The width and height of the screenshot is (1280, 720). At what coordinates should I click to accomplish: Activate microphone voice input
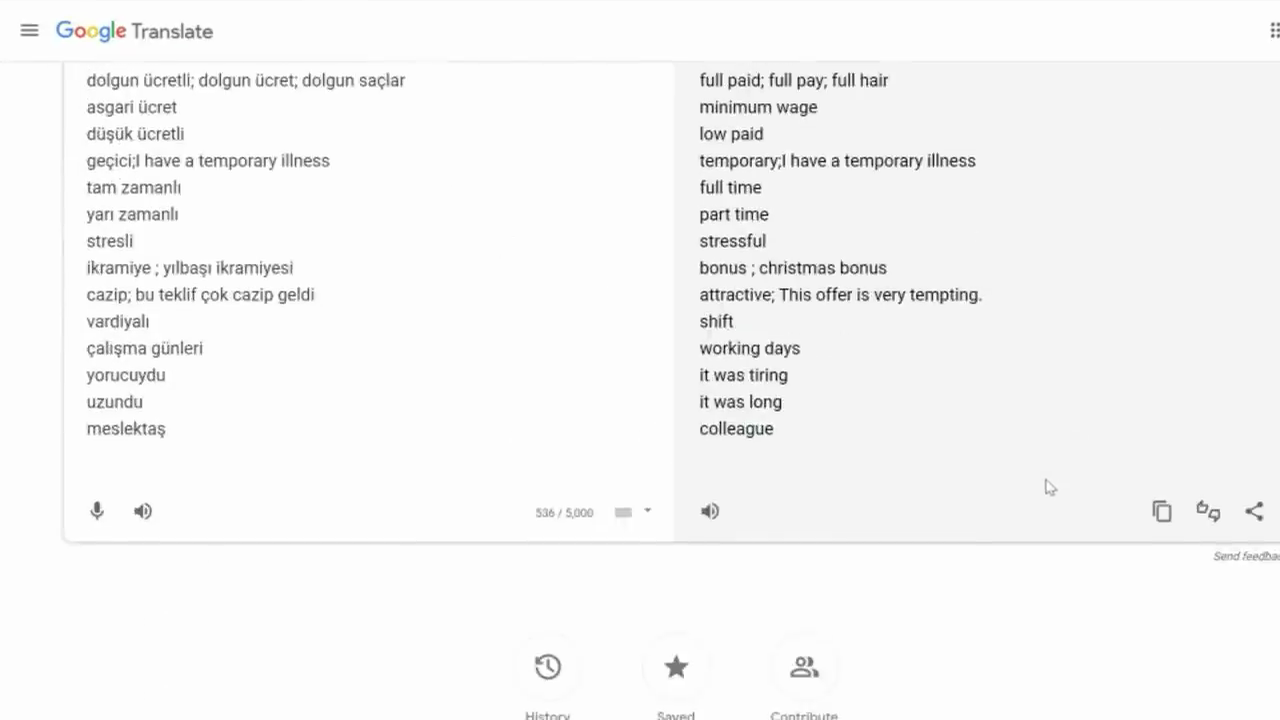[97, 511]
